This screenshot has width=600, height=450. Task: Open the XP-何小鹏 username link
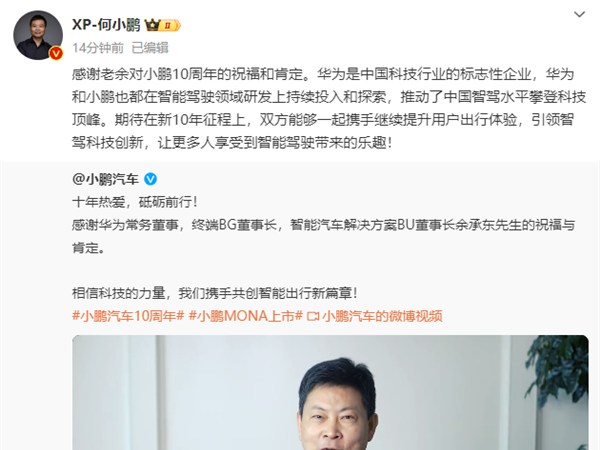(x=106, y=25)
